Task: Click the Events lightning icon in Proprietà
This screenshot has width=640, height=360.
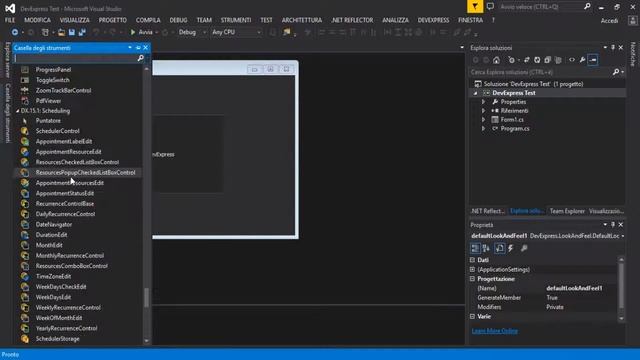Action: coord(511,248)
